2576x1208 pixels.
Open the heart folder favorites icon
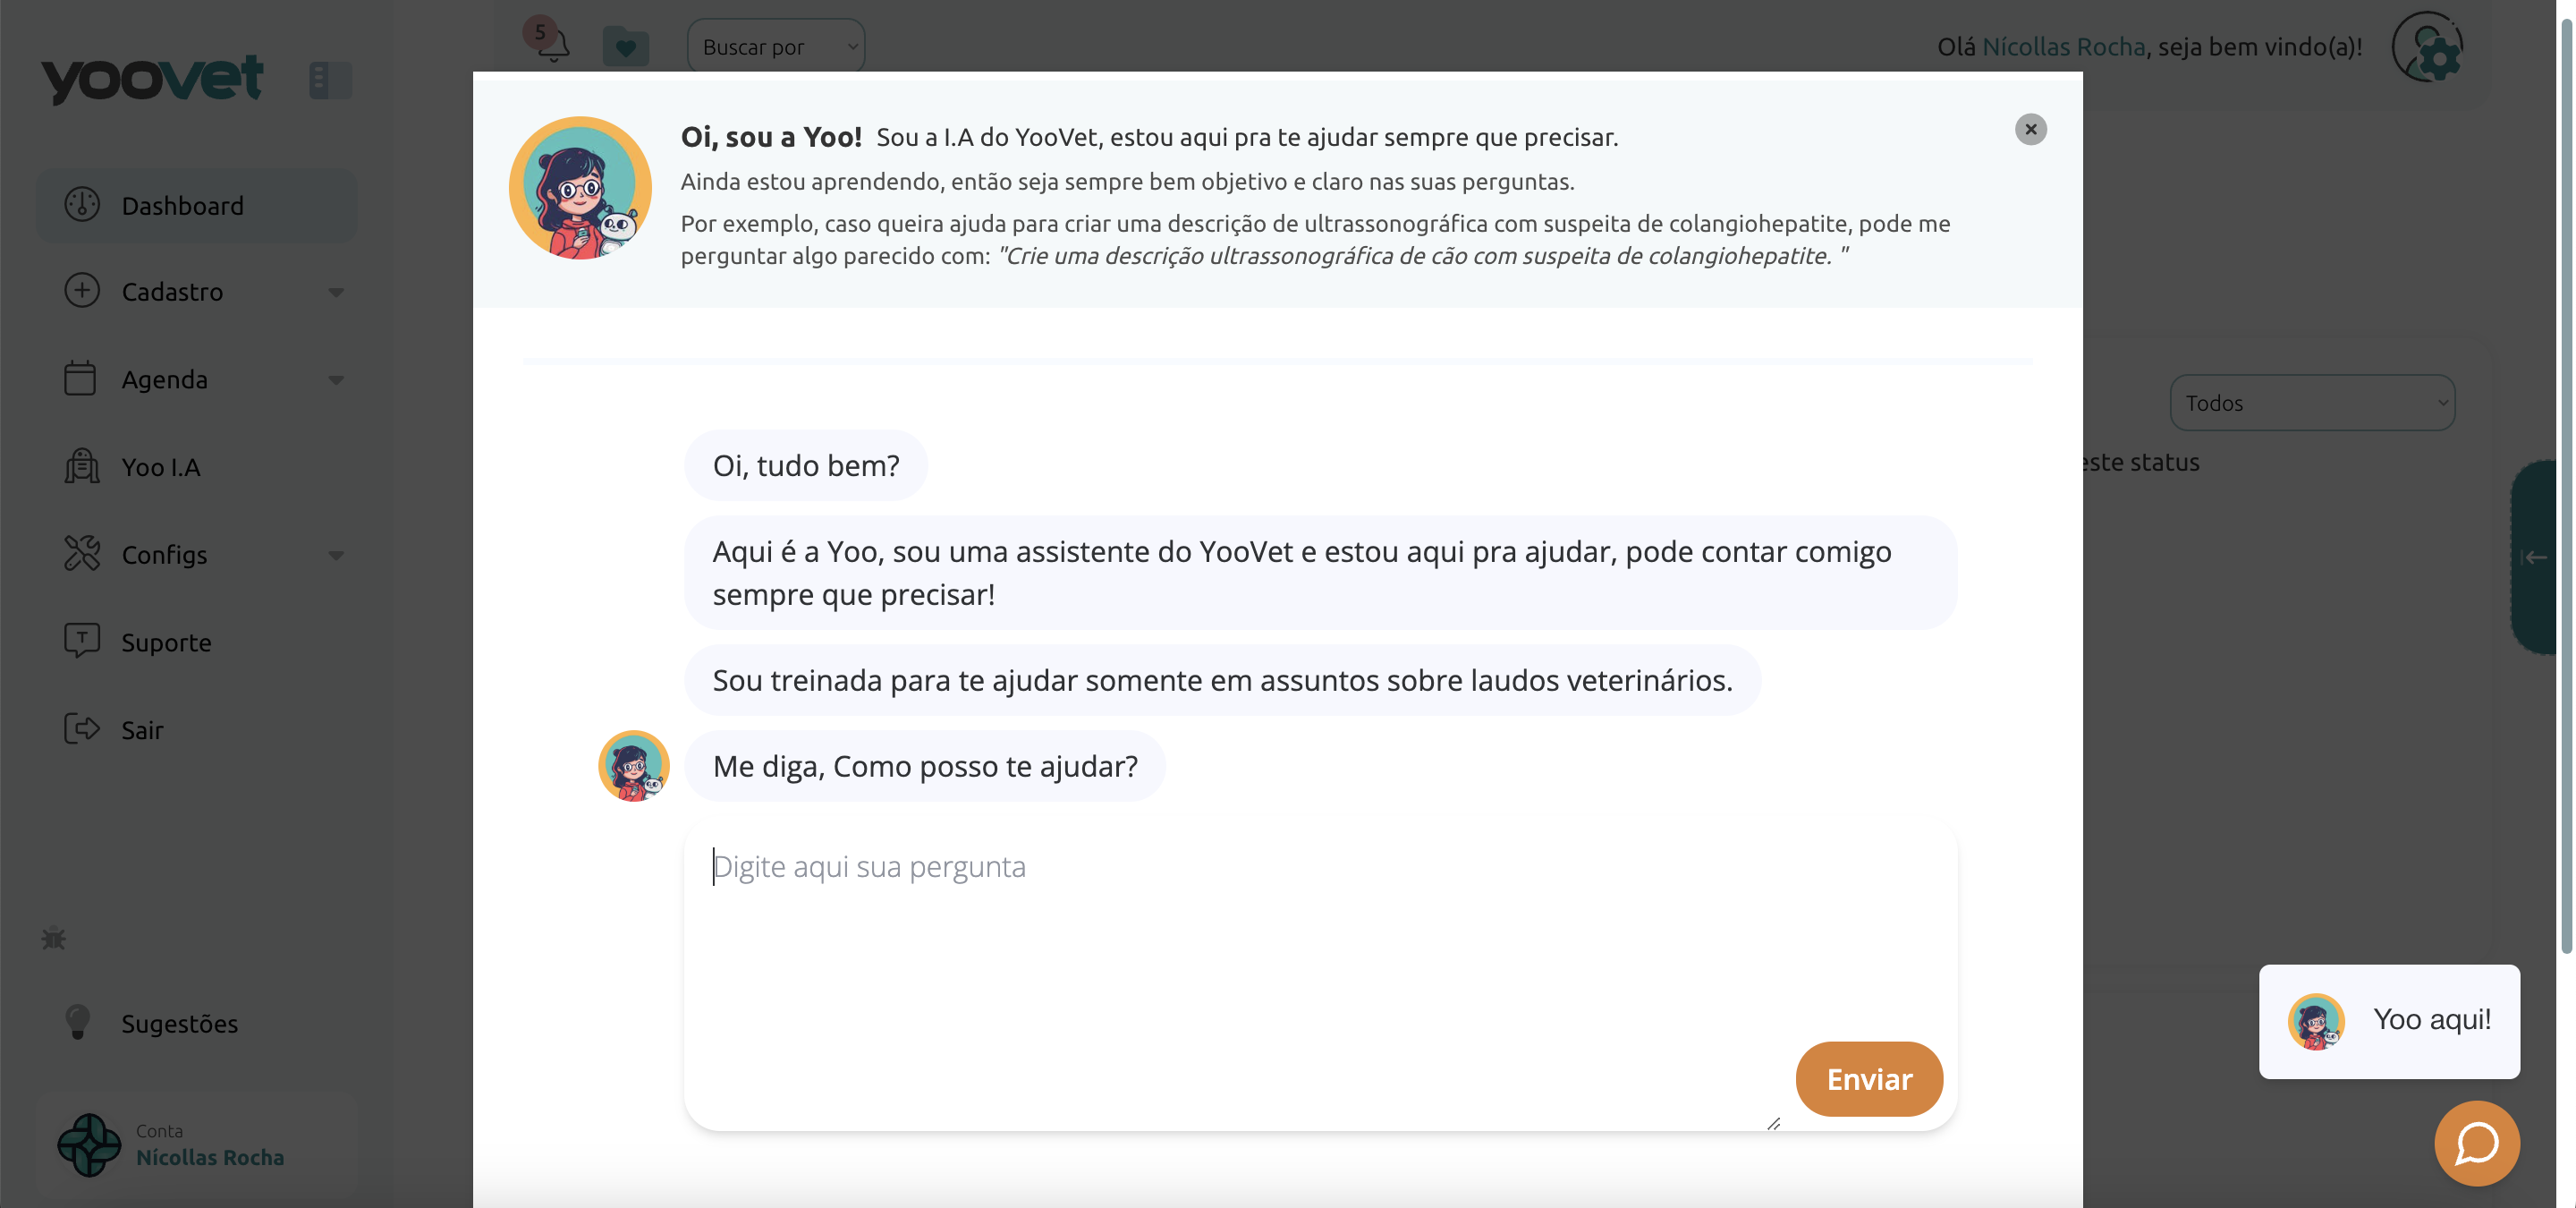626,46
